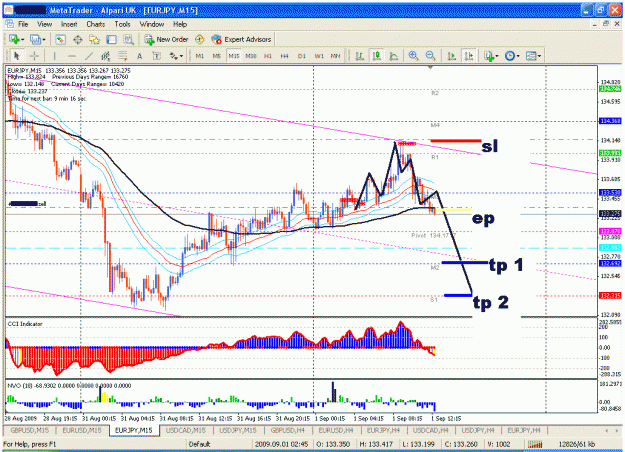Open the File menu
625x452 pixels.
coord(23,24)
